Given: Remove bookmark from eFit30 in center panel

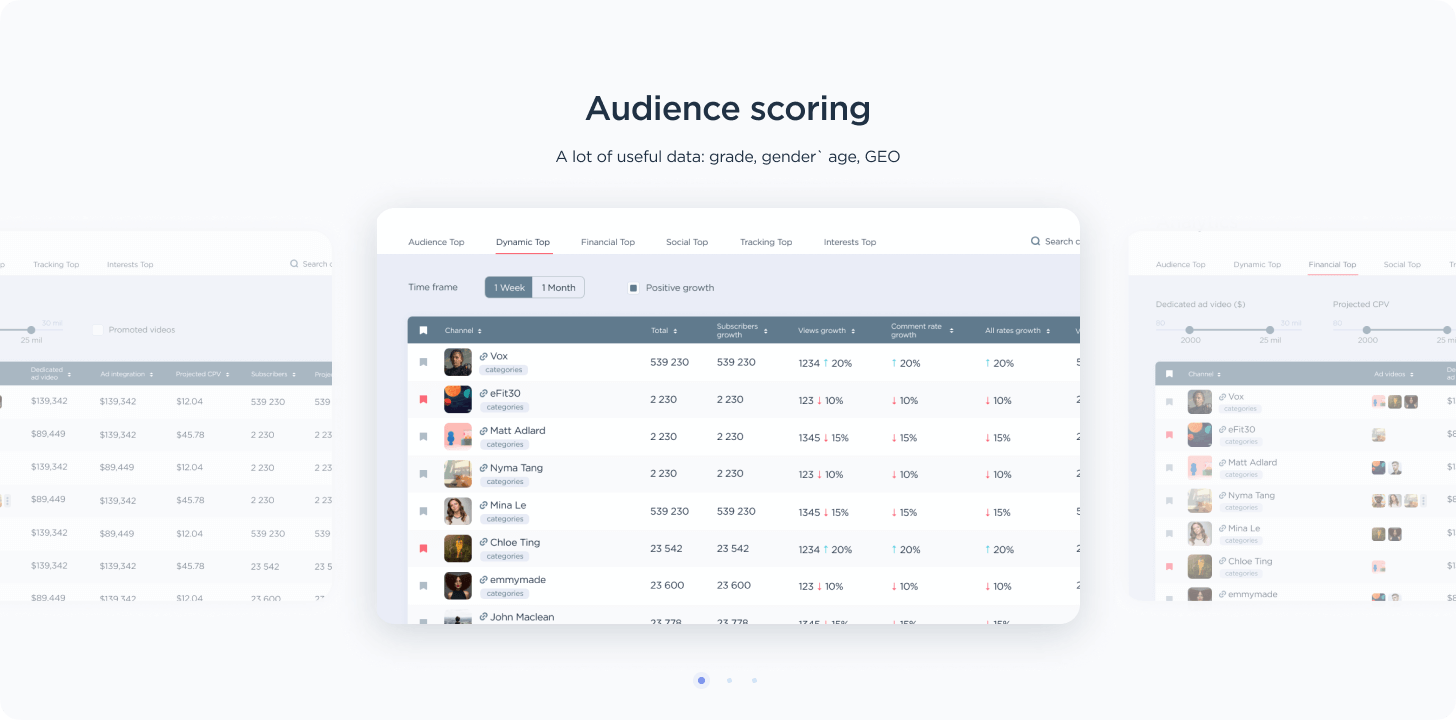Looking at the screenshot, I should click(423, 399).
